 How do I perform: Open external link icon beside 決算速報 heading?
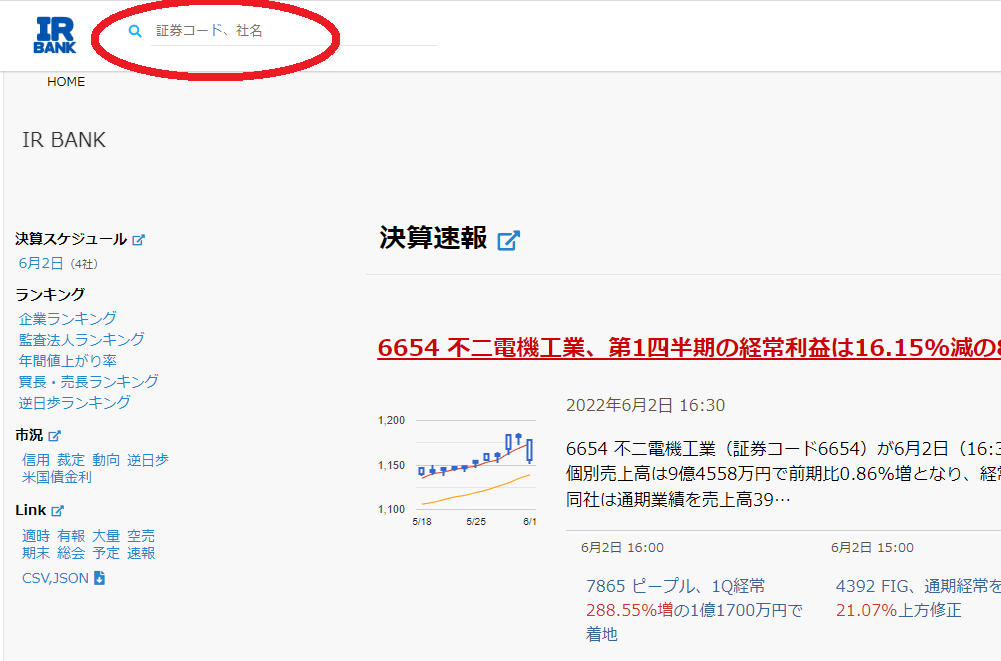click(509, 240)
